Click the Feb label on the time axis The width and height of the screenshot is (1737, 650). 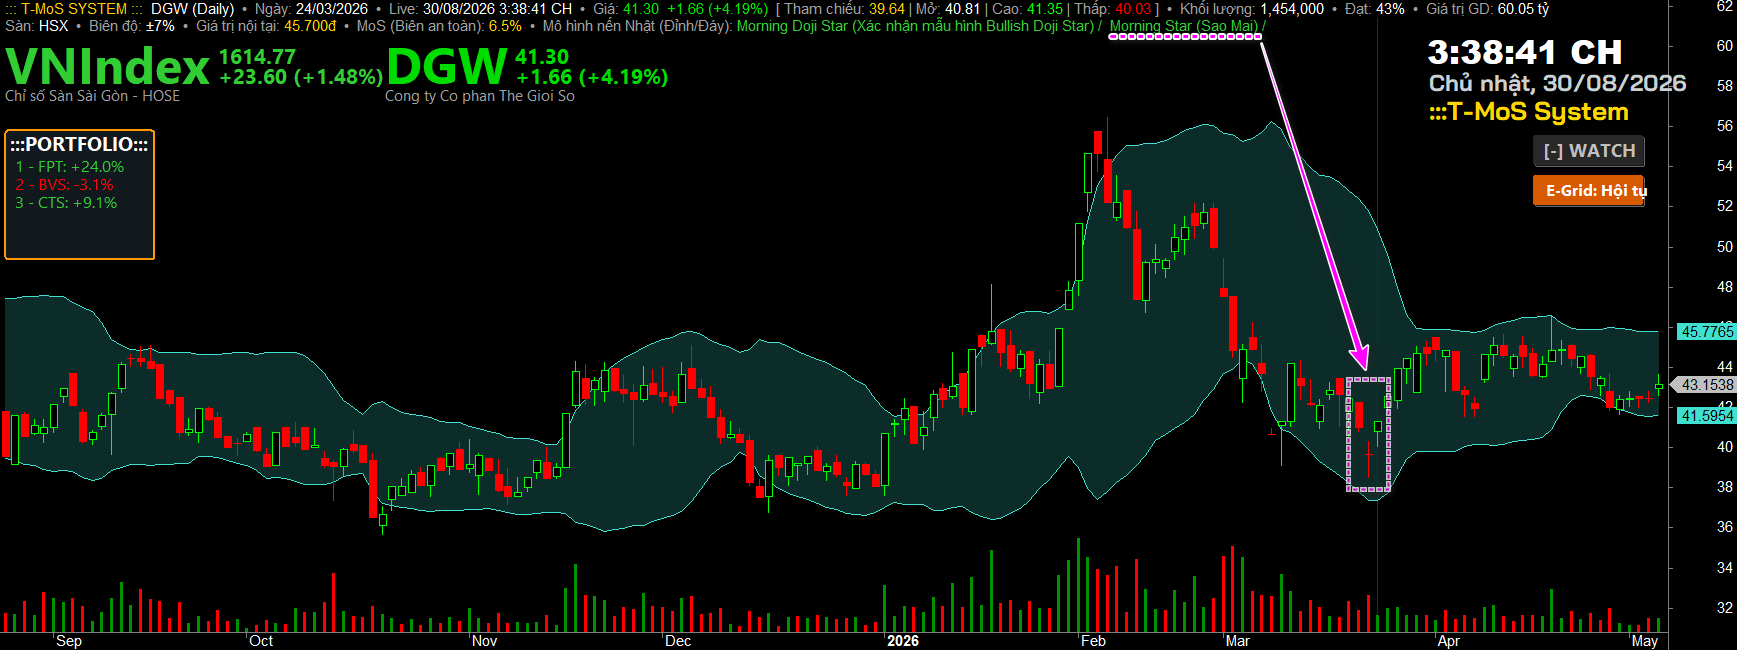(x=1093, y=641)
